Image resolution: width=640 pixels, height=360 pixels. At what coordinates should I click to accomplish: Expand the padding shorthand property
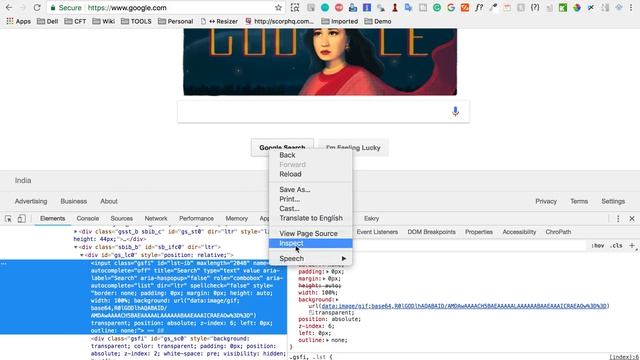pyautogui.click(x=328, y=271)
